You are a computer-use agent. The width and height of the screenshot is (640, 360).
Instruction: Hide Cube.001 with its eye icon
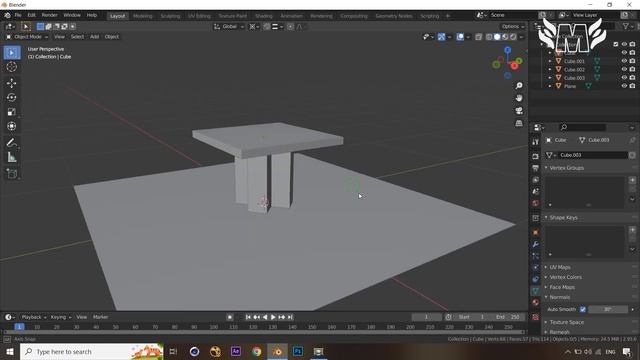(x=624, y=61)
